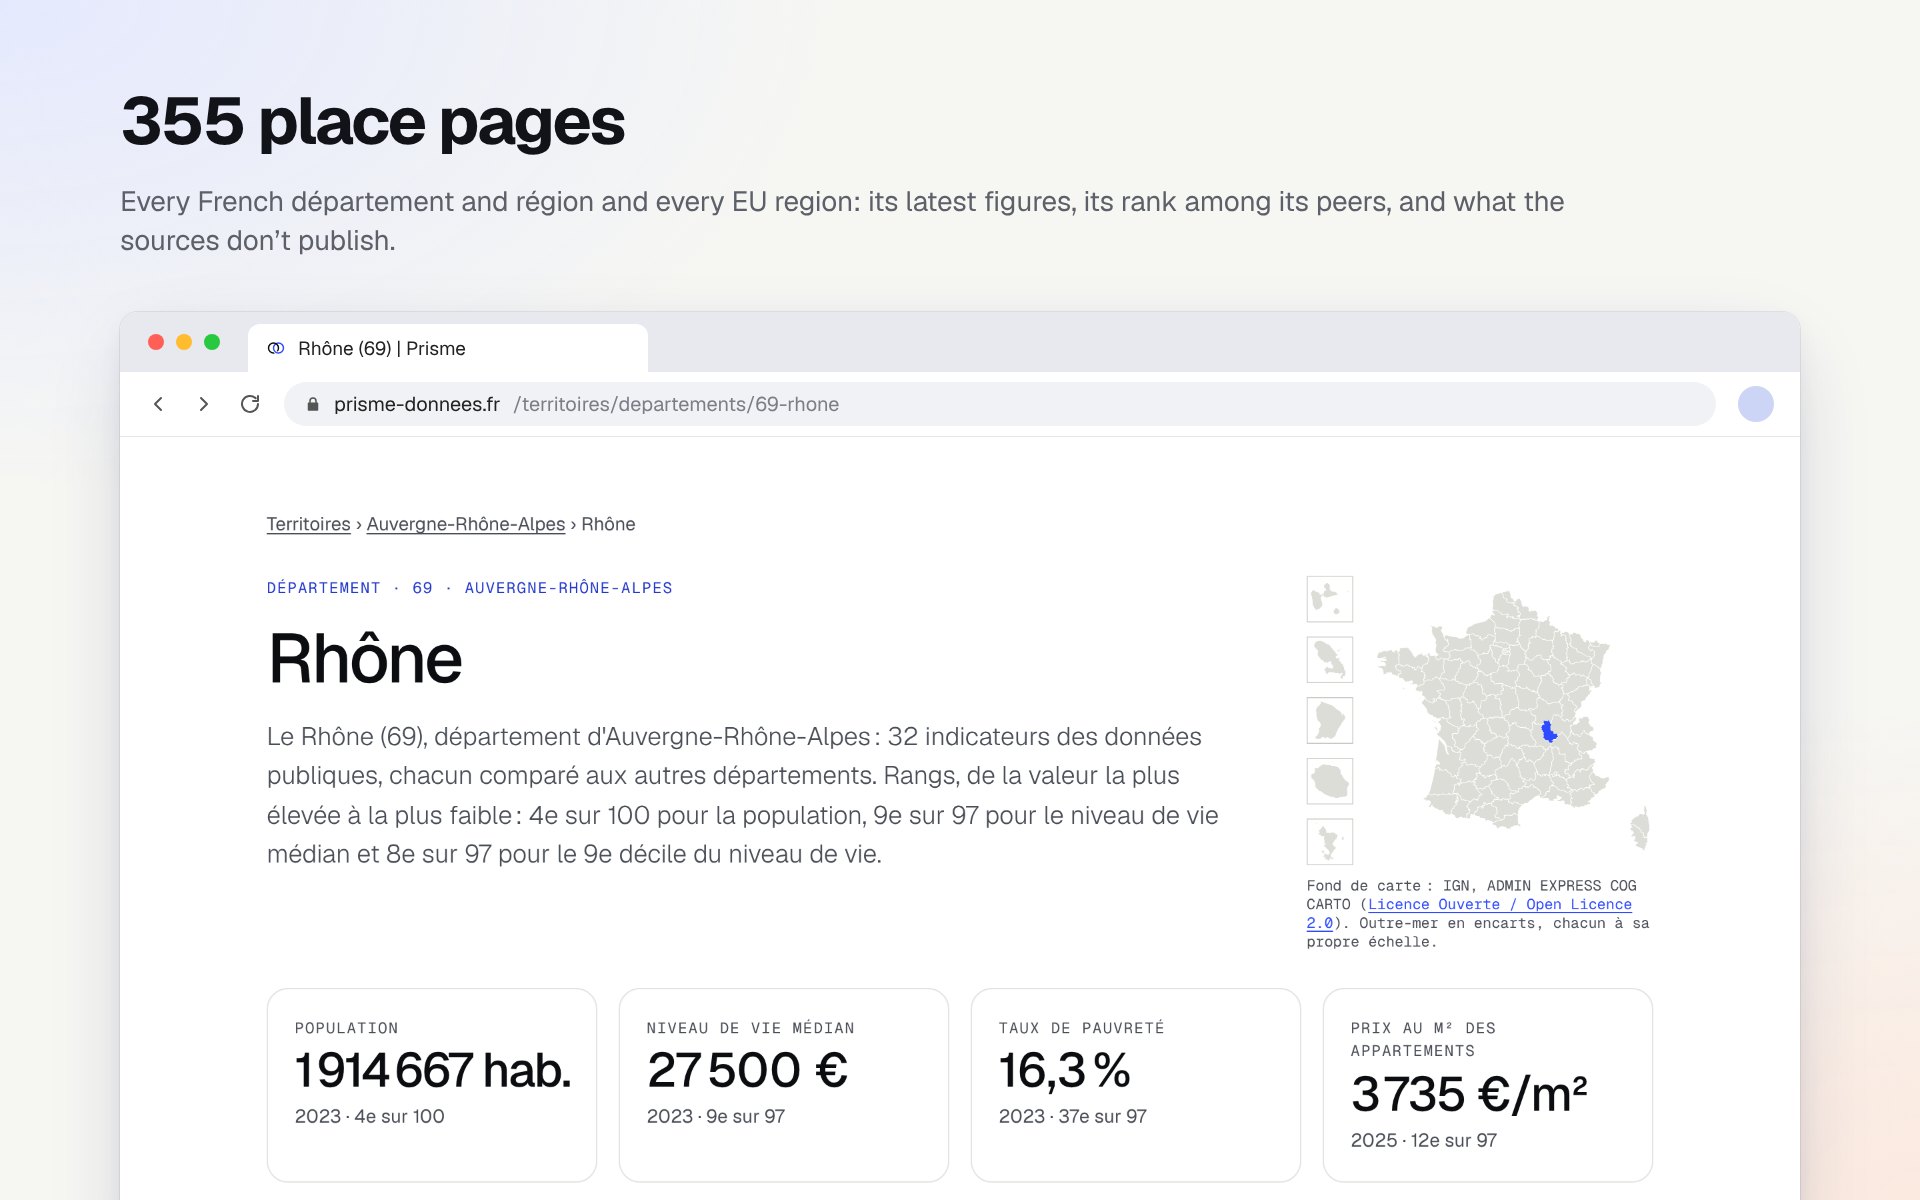The image size is (1920, 1200).
Task: Select the Mayotte inset map thumbnail
Action: tap(1330, 841)
